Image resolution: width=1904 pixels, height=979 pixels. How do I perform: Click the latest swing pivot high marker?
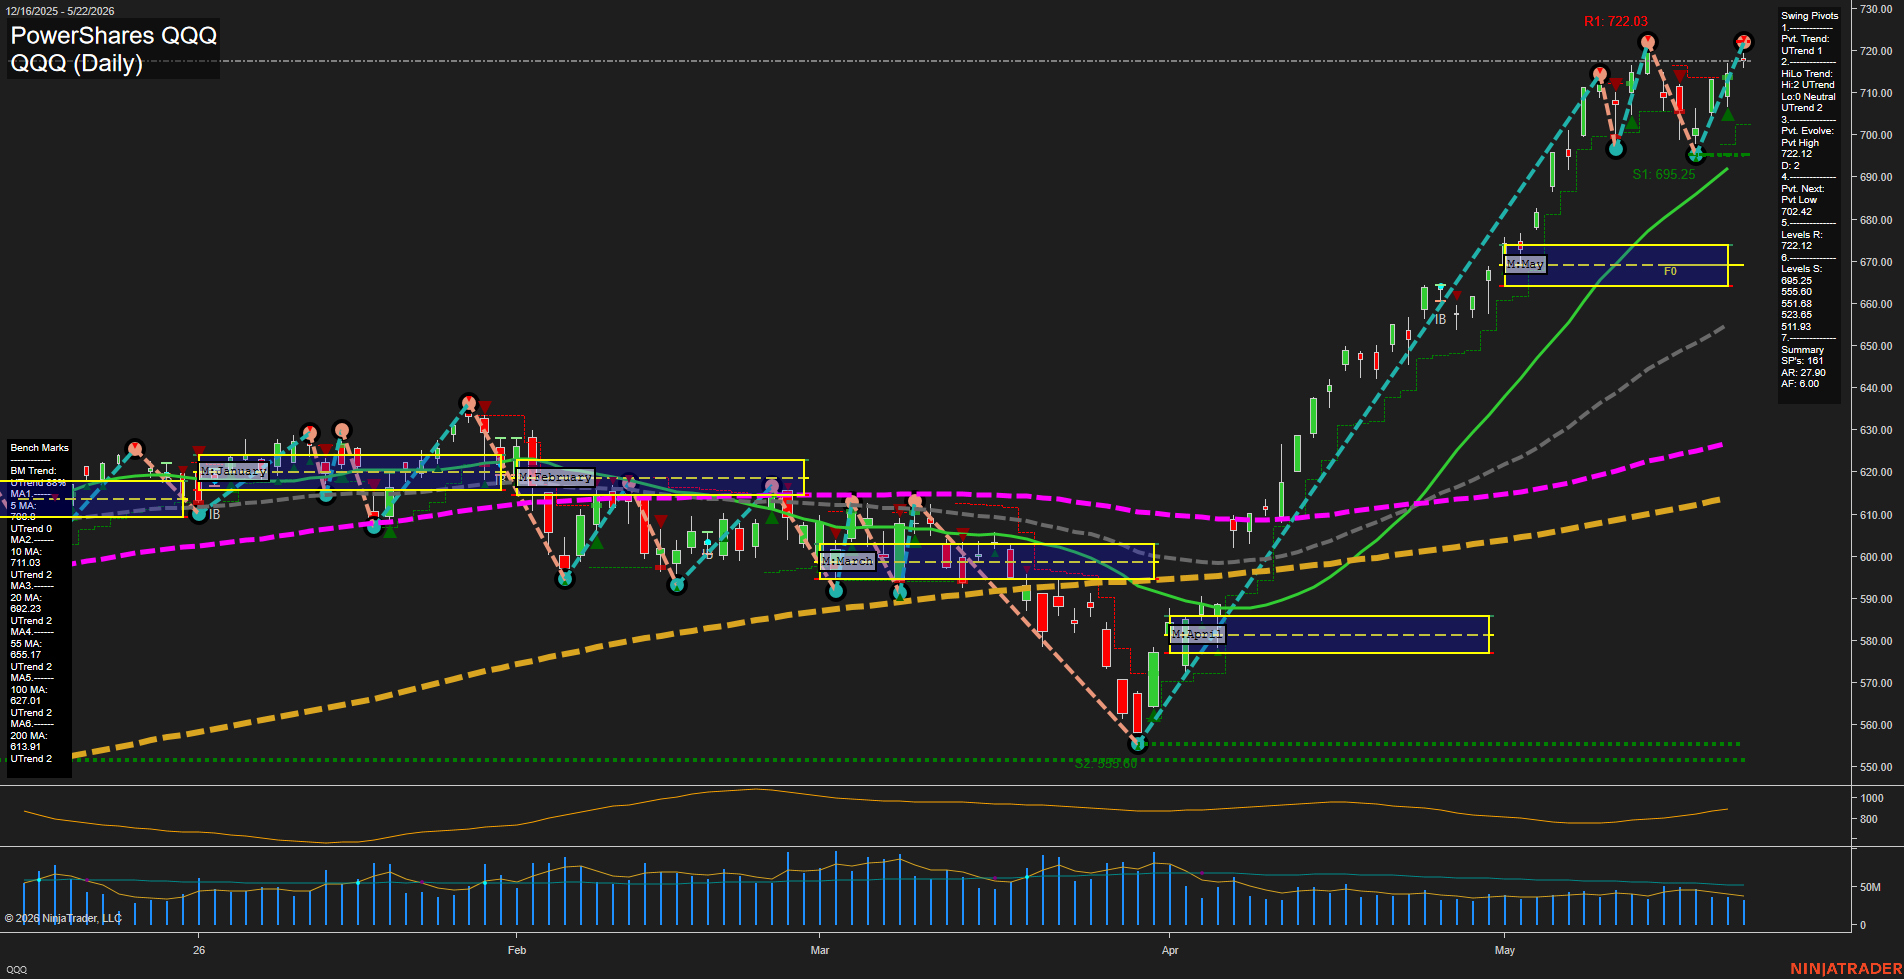click(x=1743, y=42)
